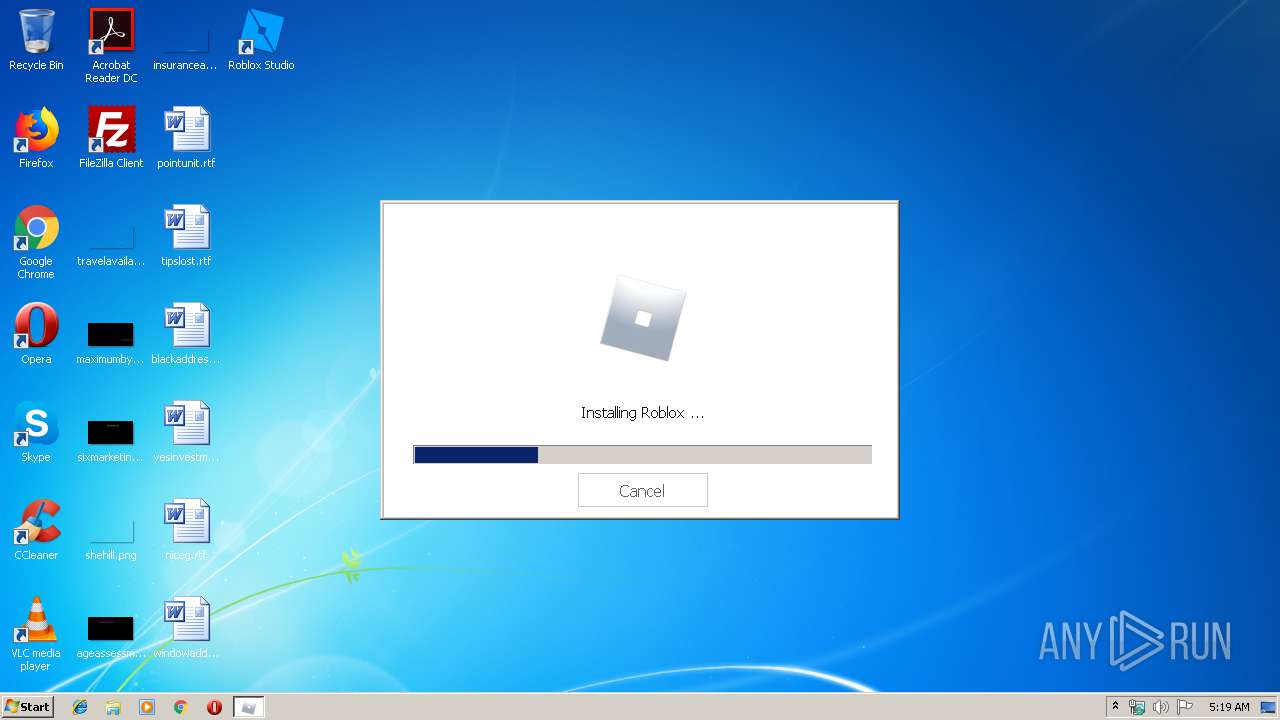Open the Start menu
The image size is (1280, 720).
pyautogui.click(x=28, y=706)
